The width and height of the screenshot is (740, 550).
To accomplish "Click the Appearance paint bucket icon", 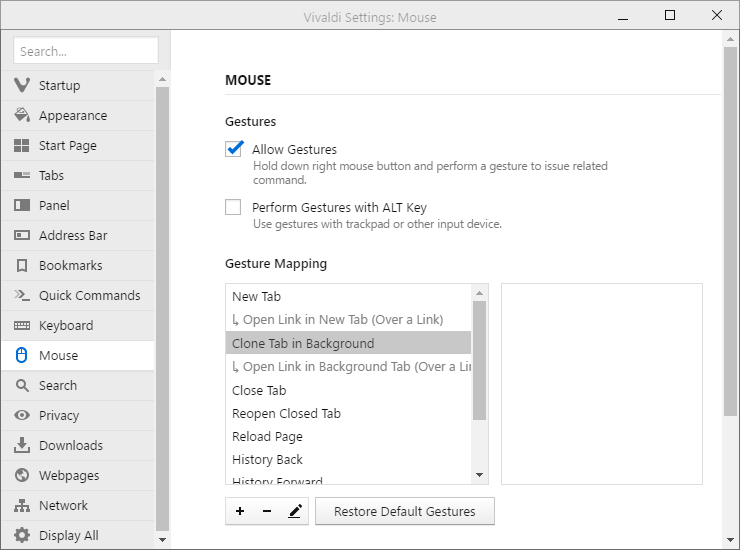I will click(22, 115).
